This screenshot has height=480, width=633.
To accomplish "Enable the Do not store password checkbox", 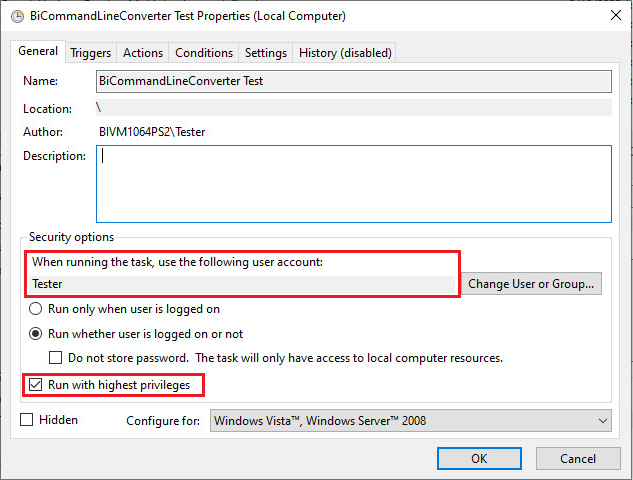I will [x=56, y=358].
